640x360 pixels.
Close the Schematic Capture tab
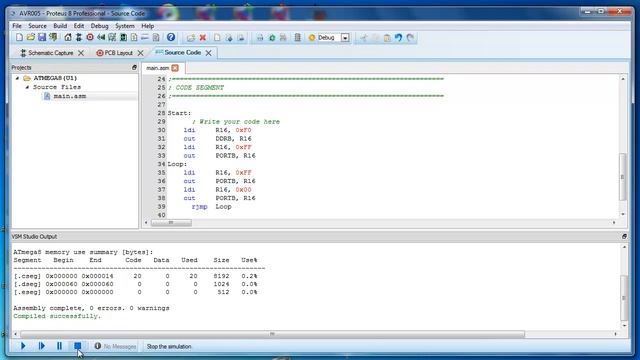pos(81,53)
